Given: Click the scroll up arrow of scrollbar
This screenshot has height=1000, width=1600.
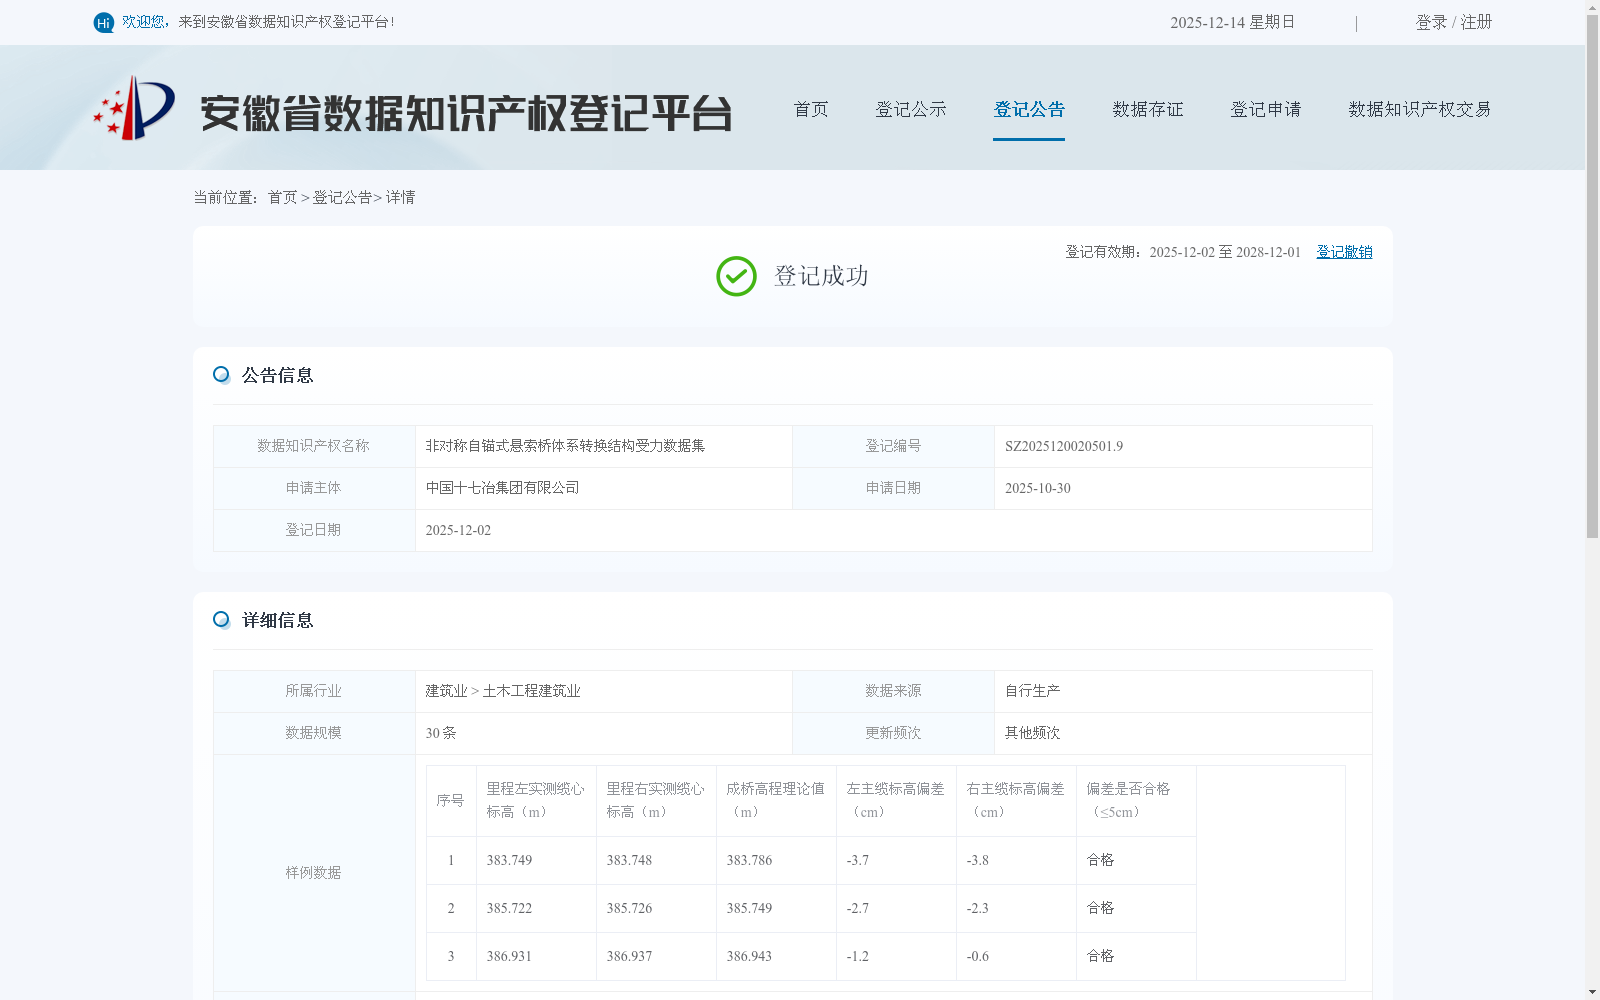Looking at the screenshot, I should pyautogui.click(x=1592, y=7).
